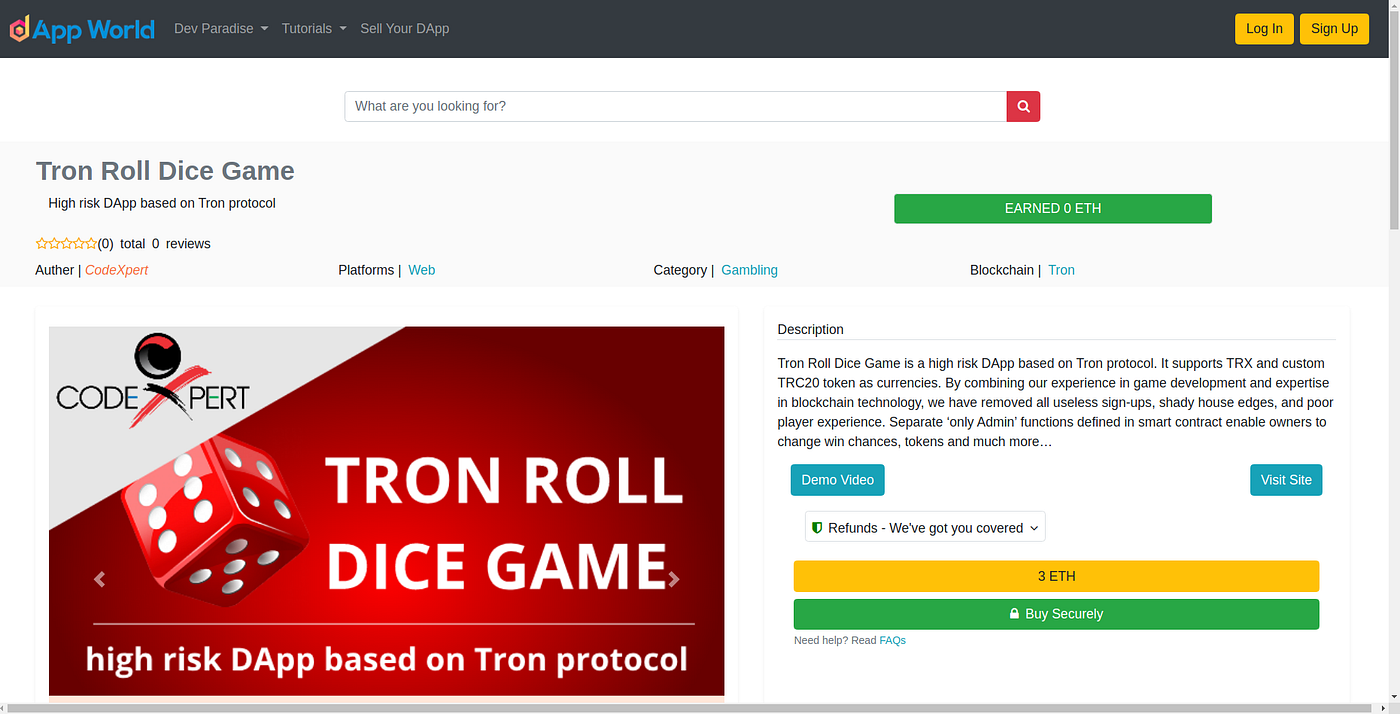This screenshot has width=1400, height=714.
Task: Focus the 'What are you looking for?' search field
Action: pyautogui.click(x=675, y=106)
